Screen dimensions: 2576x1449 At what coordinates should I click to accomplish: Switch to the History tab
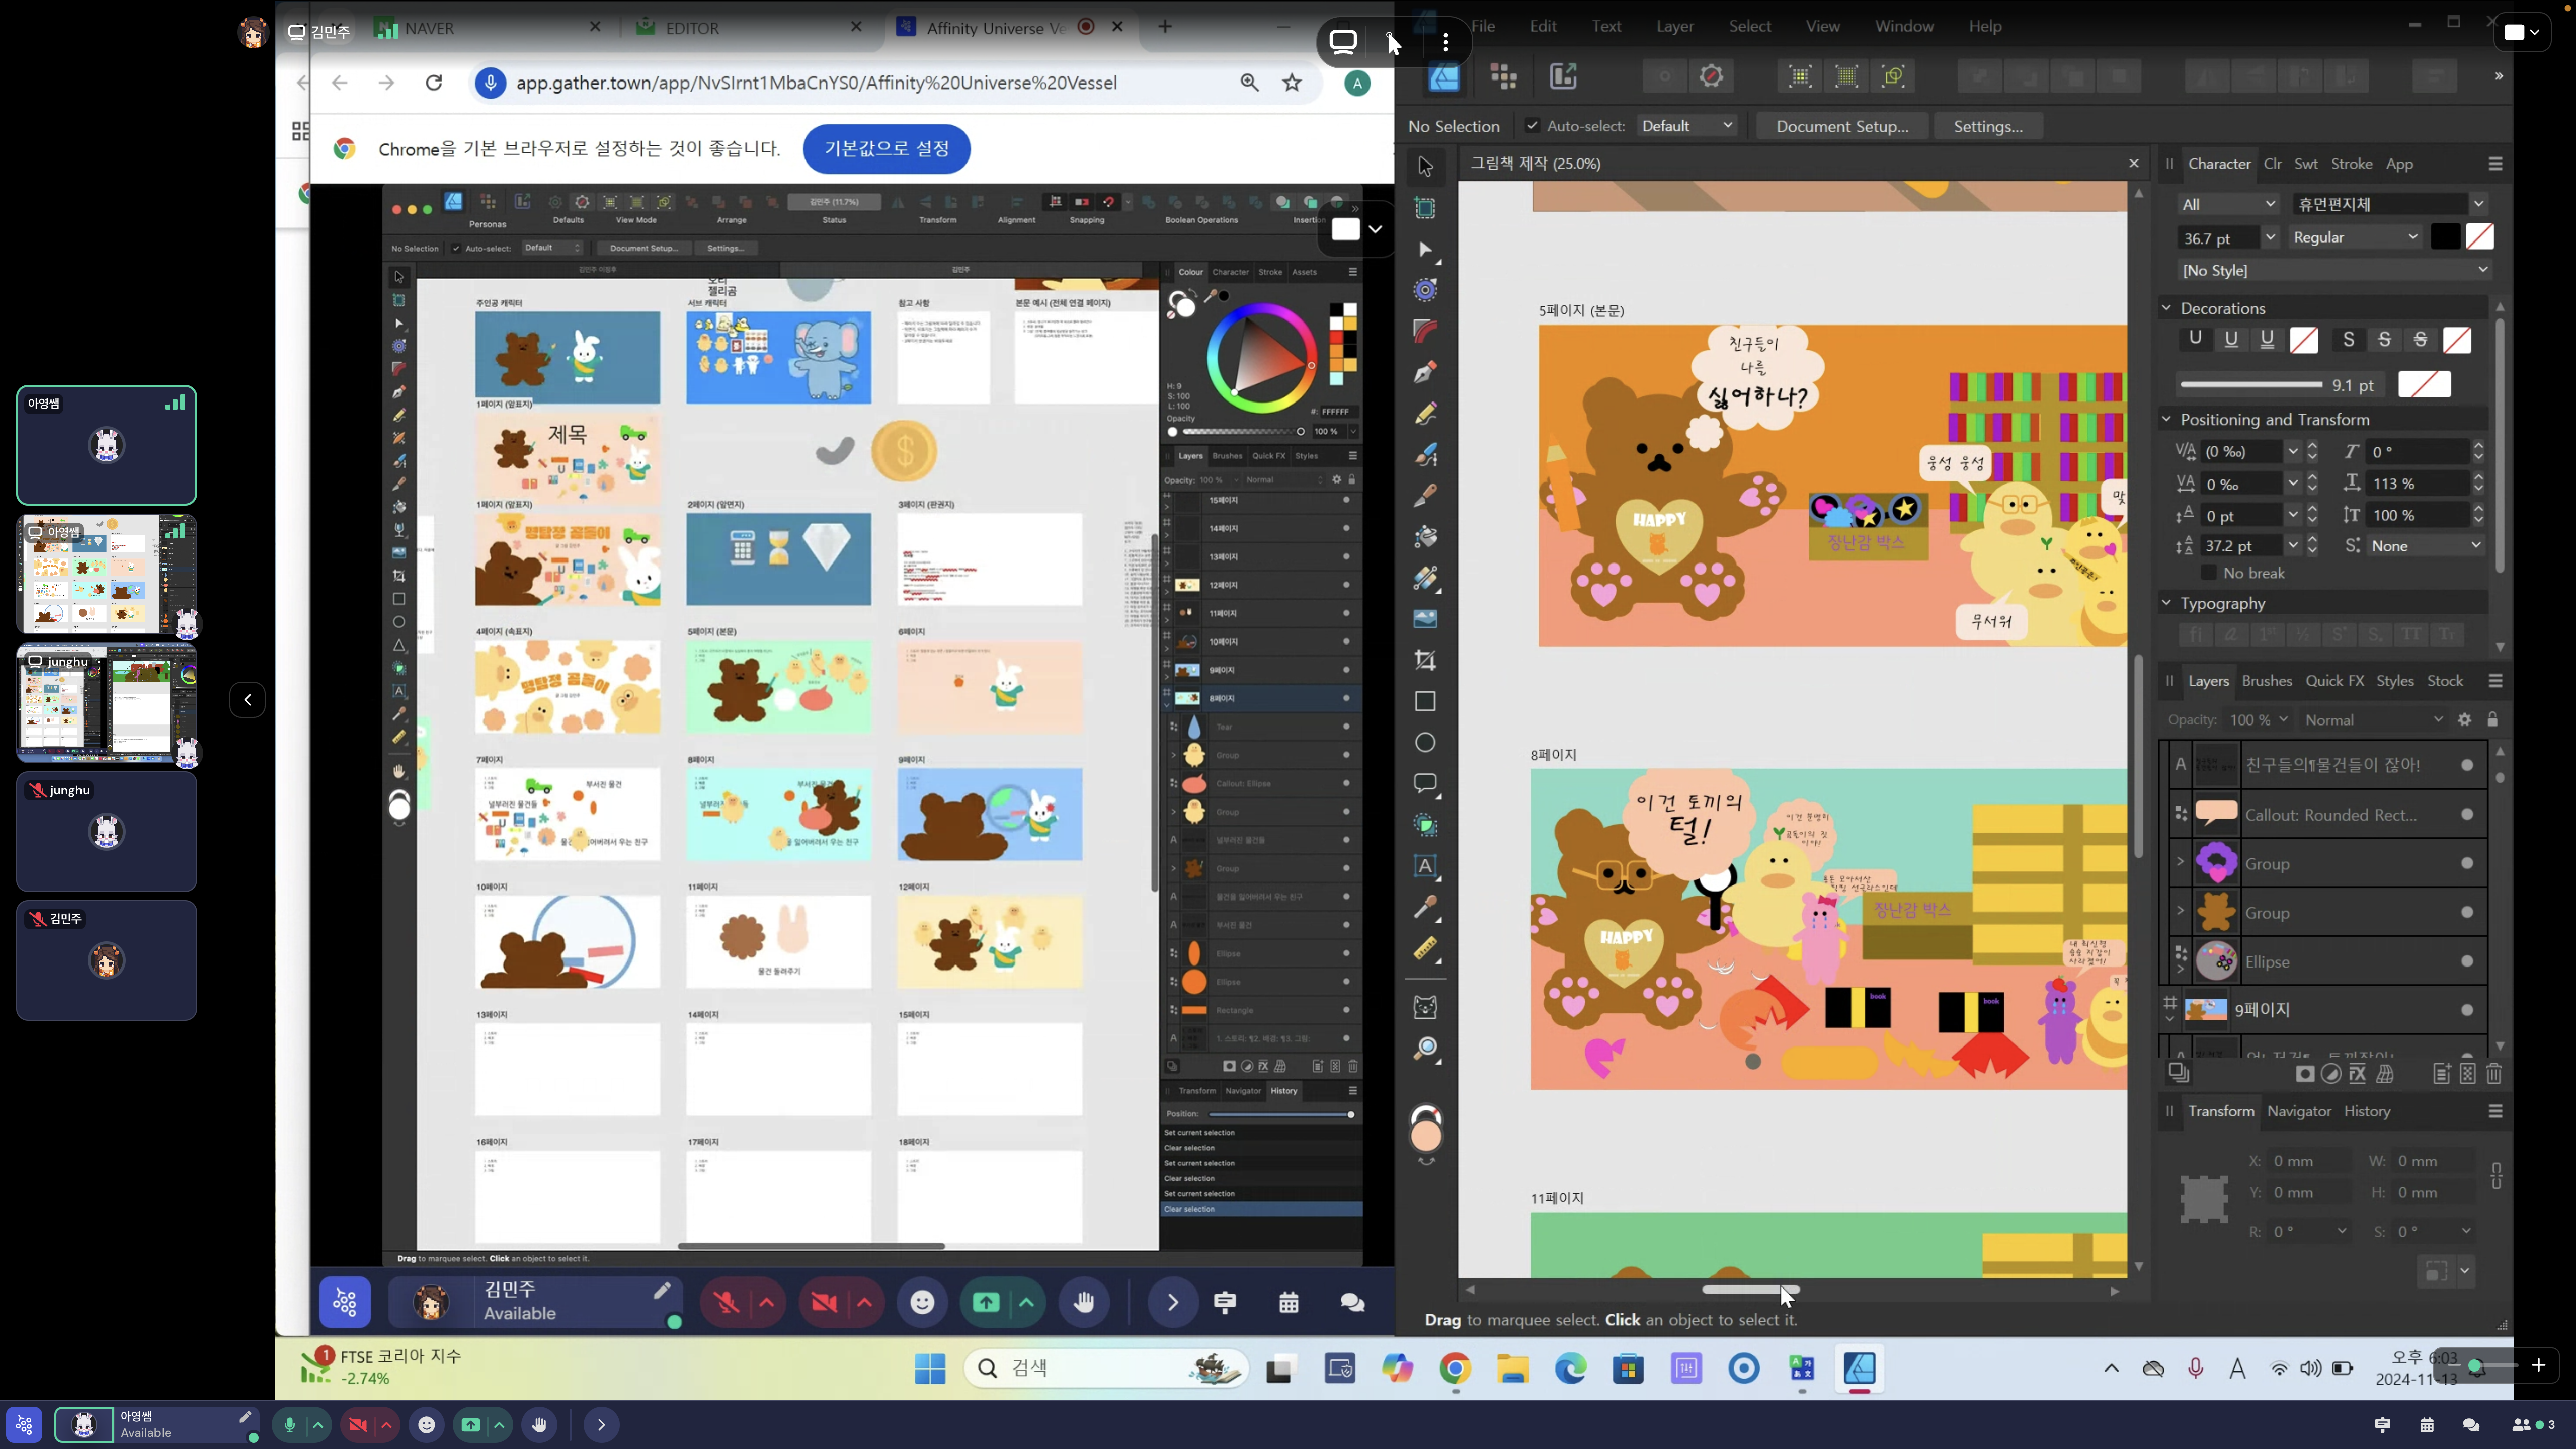(x=2367, y=1111)
